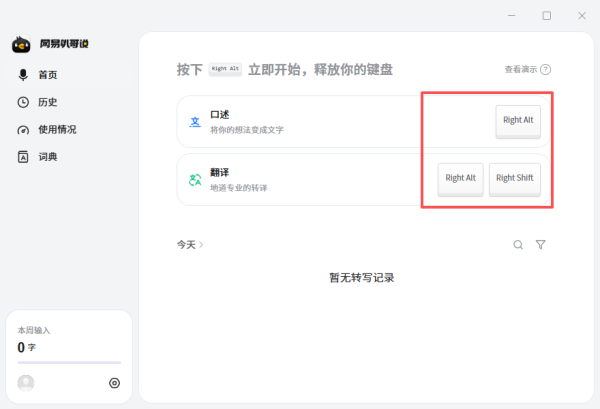Click the NetEase app logo icon

21,44
